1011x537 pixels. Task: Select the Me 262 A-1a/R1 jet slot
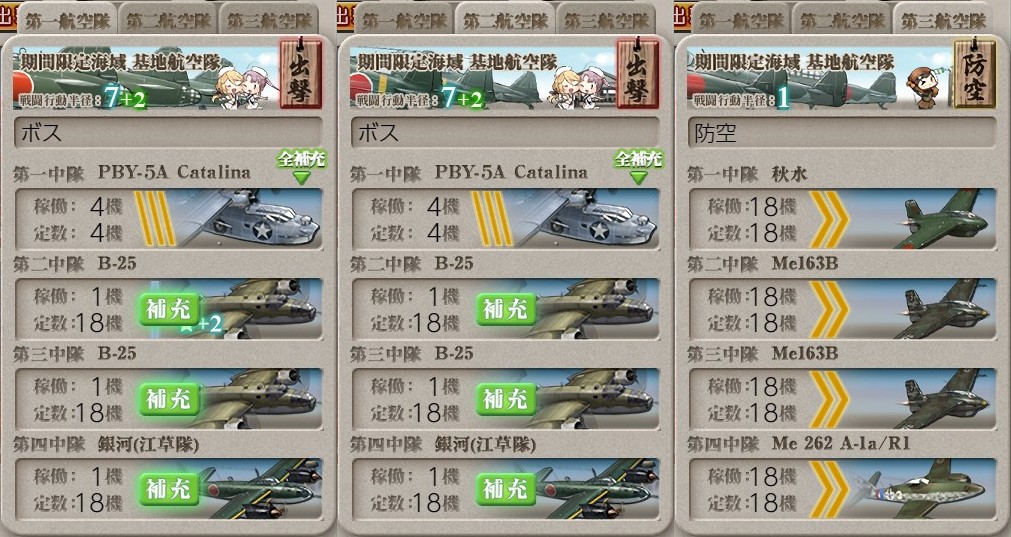pos(842,489)
